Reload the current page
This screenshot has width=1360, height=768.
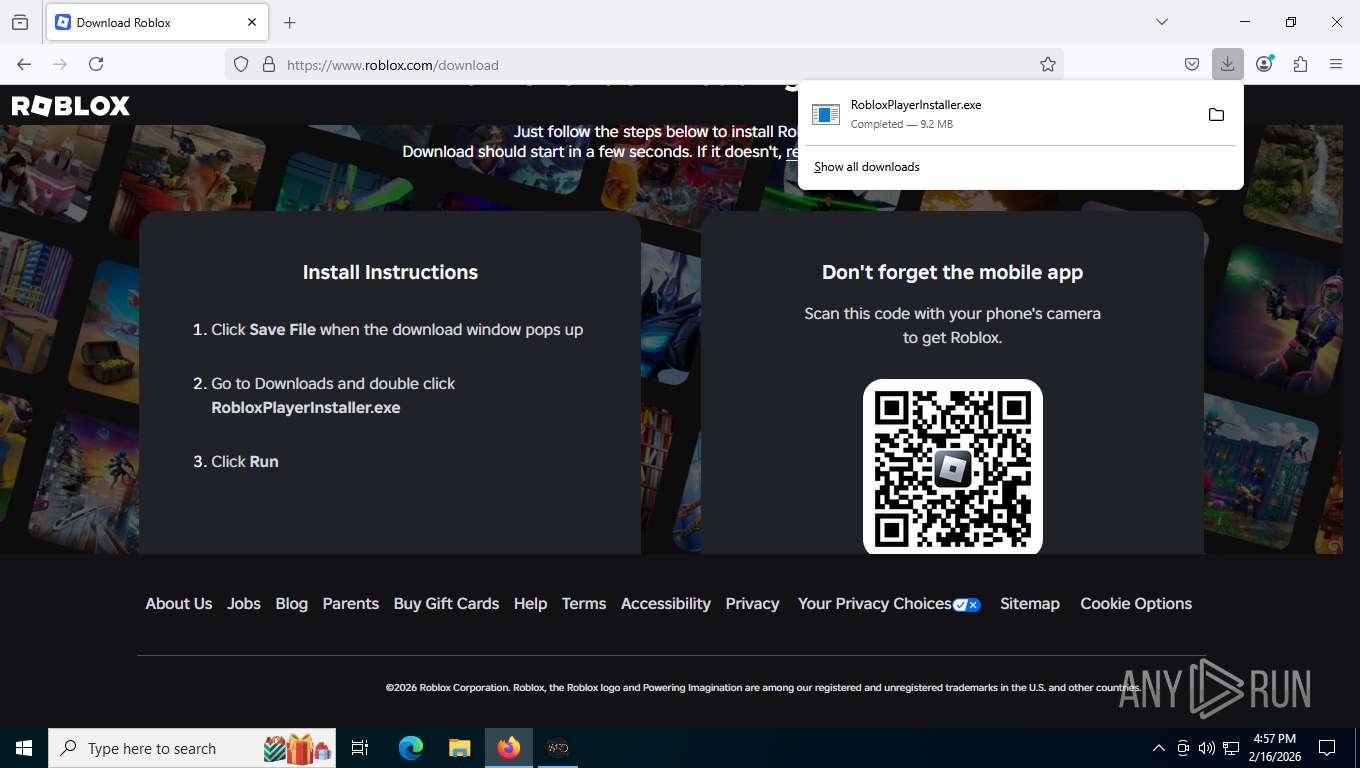tap(96, 64)
